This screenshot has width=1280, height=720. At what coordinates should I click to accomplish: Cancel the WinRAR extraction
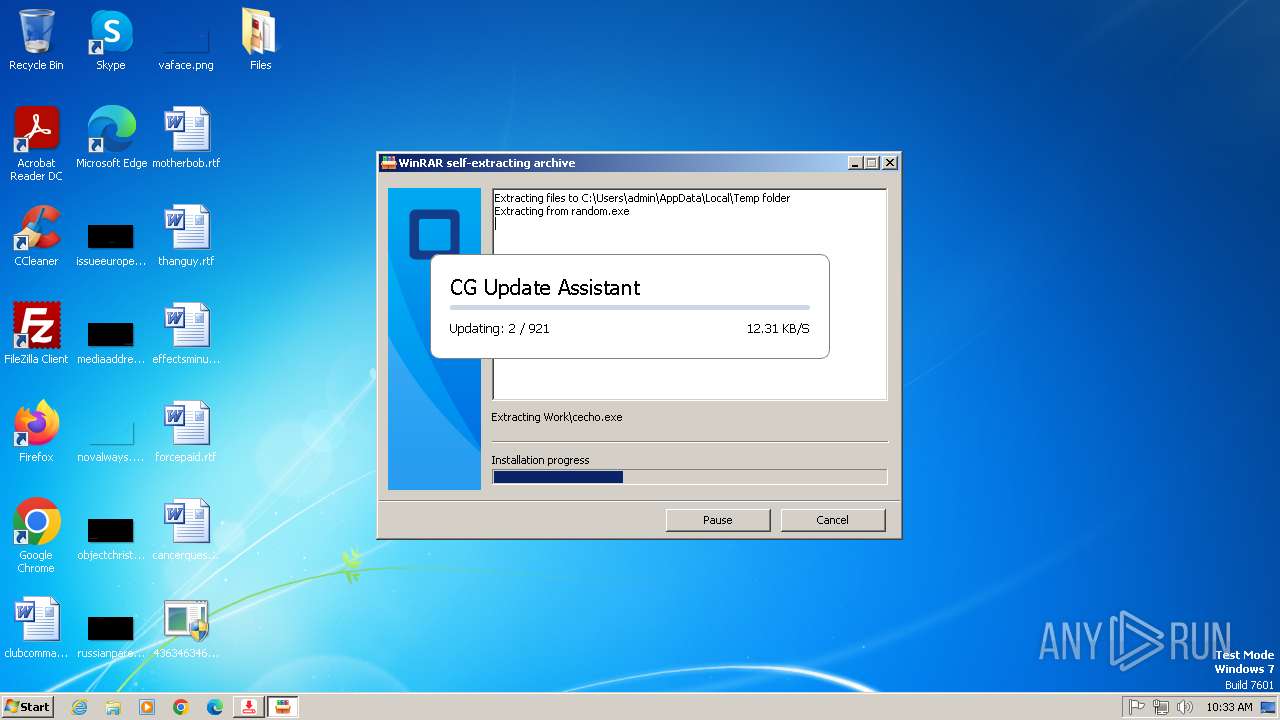click(833, 520)
